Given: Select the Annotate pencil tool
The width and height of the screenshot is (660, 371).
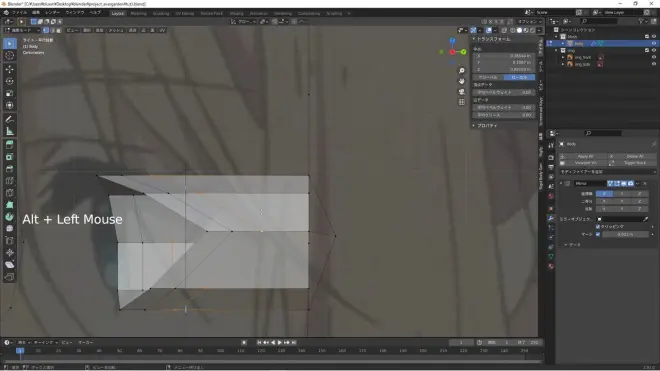Looking at the screenshot, I should pos(10,120).
